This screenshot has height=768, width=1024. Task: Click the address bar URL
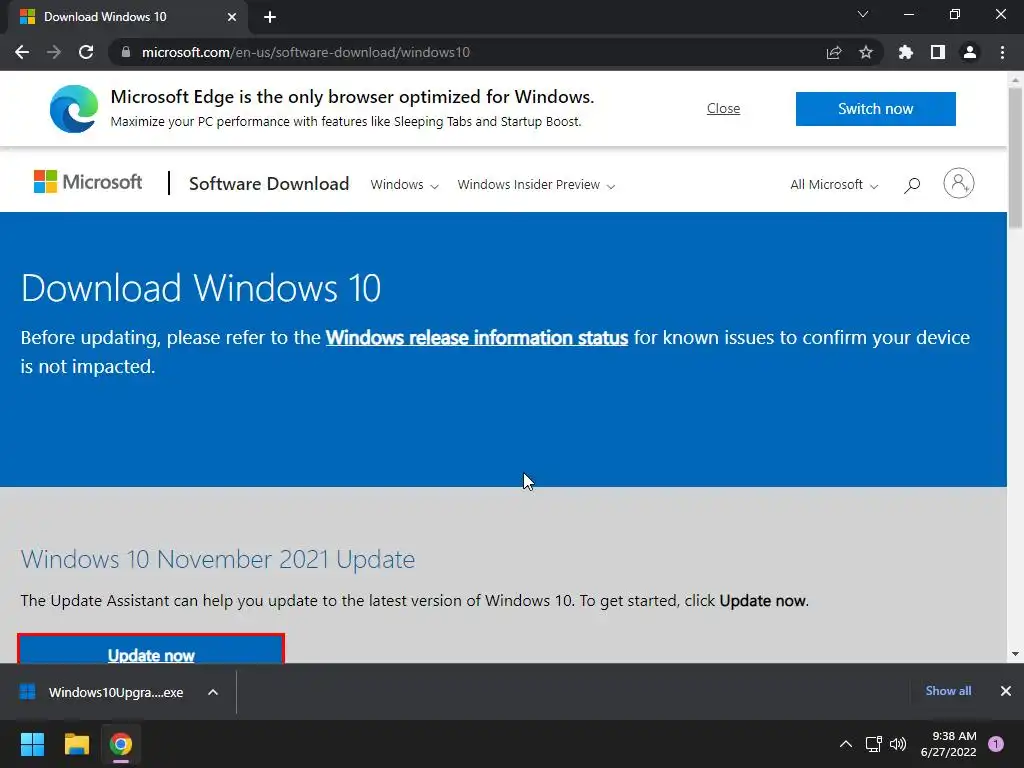[x=306, y=52]
